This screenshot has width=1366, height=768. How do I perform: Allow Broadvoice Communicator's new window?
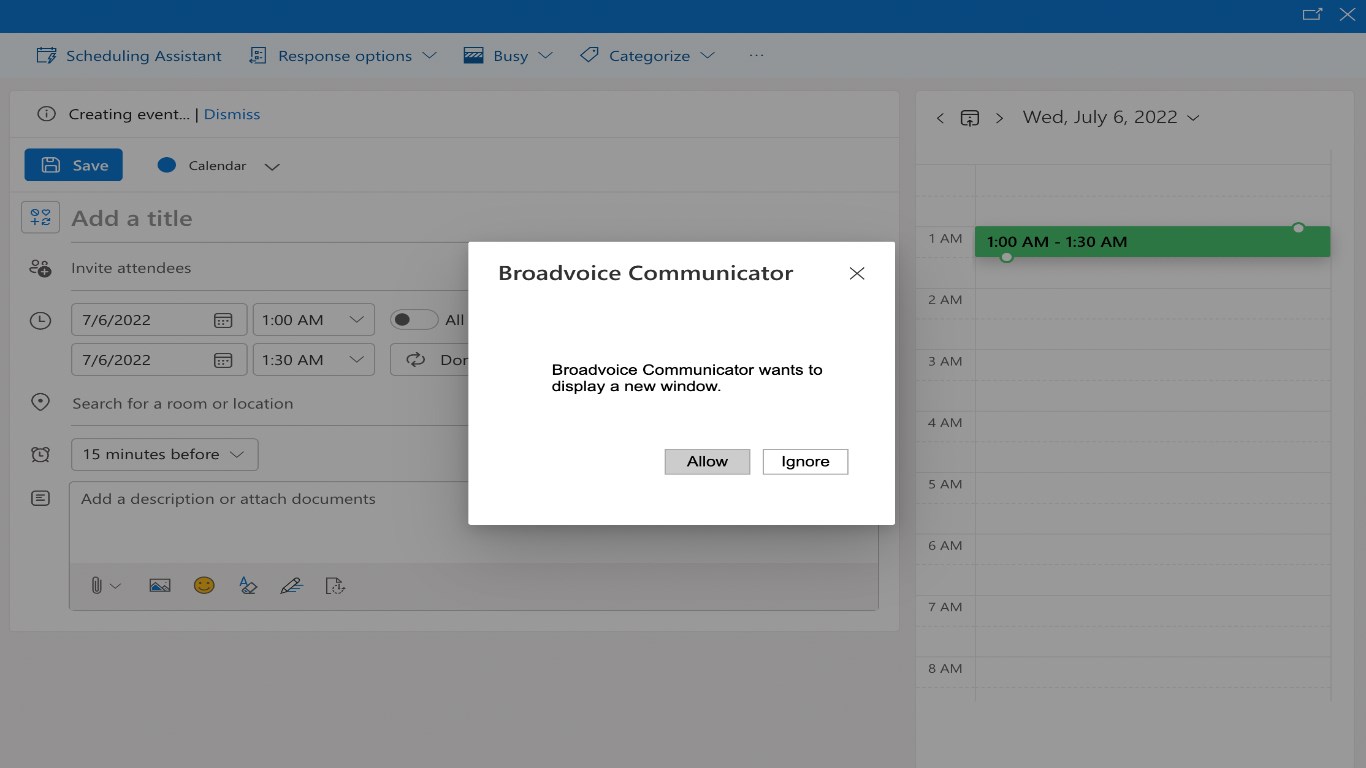pyautogui.click(x=707, y=461)
